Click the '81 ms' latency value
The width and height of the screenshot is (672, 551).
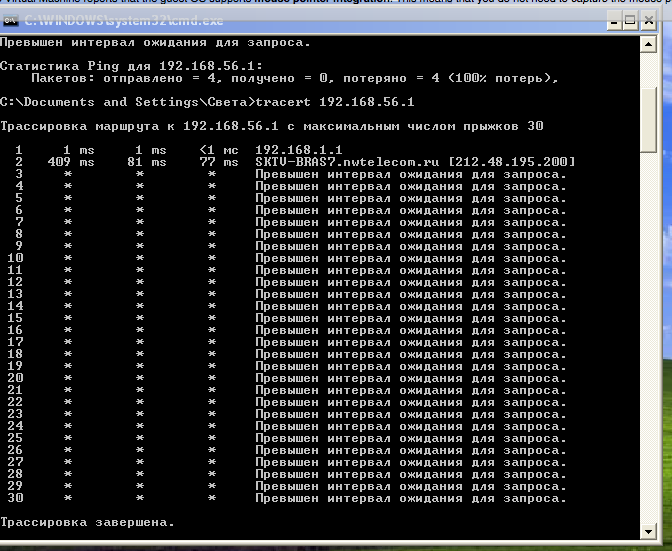(x=147, y=162)
